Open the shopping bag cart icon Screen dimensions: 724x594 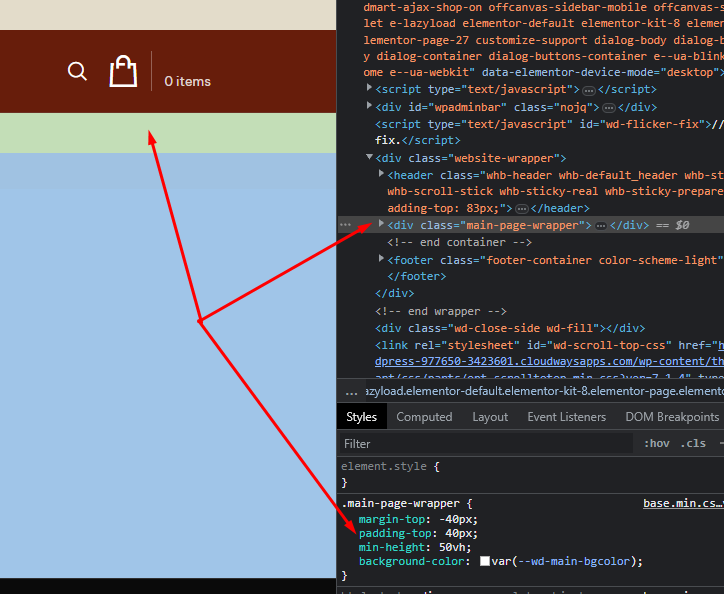click(123, 71)
